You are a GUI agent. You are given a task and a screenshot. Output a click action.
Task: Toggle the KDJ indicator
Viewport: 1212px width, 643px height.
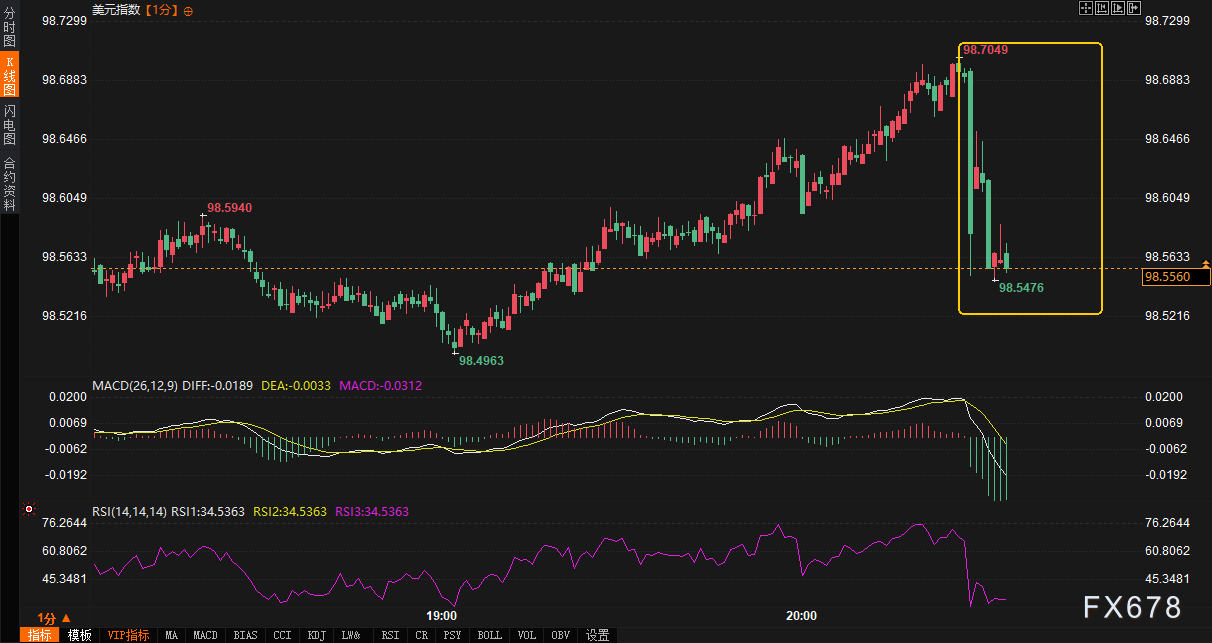pos(316,635)
